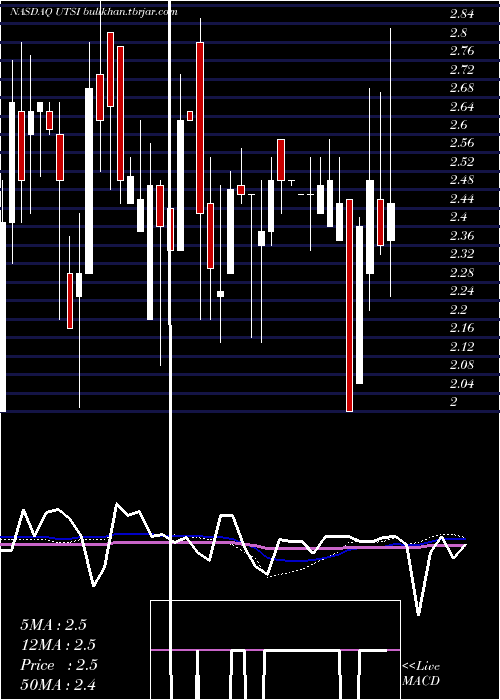Click the 2.68 price axis label
Image resolution: width=500 pixels, height=700 pixels.
462,88
